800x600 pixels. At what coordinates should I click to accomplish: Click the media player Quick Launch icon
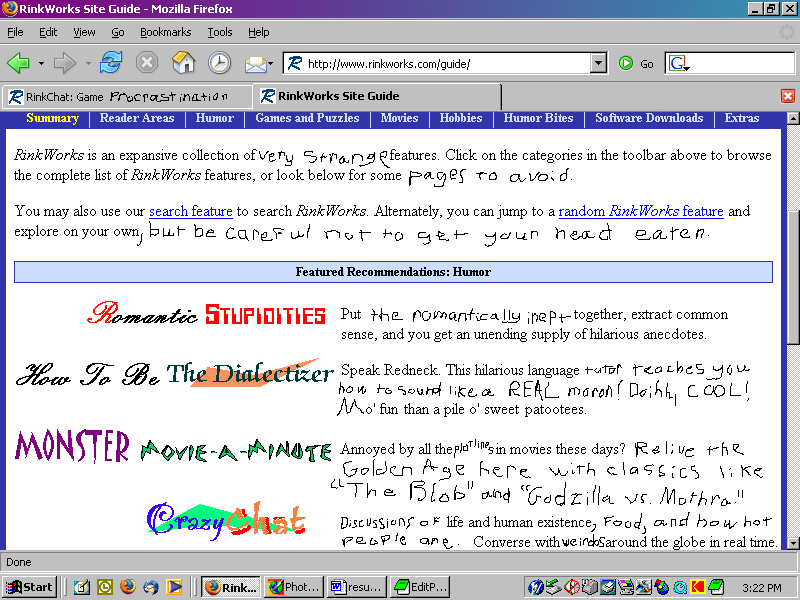click(x=174, y=587)
